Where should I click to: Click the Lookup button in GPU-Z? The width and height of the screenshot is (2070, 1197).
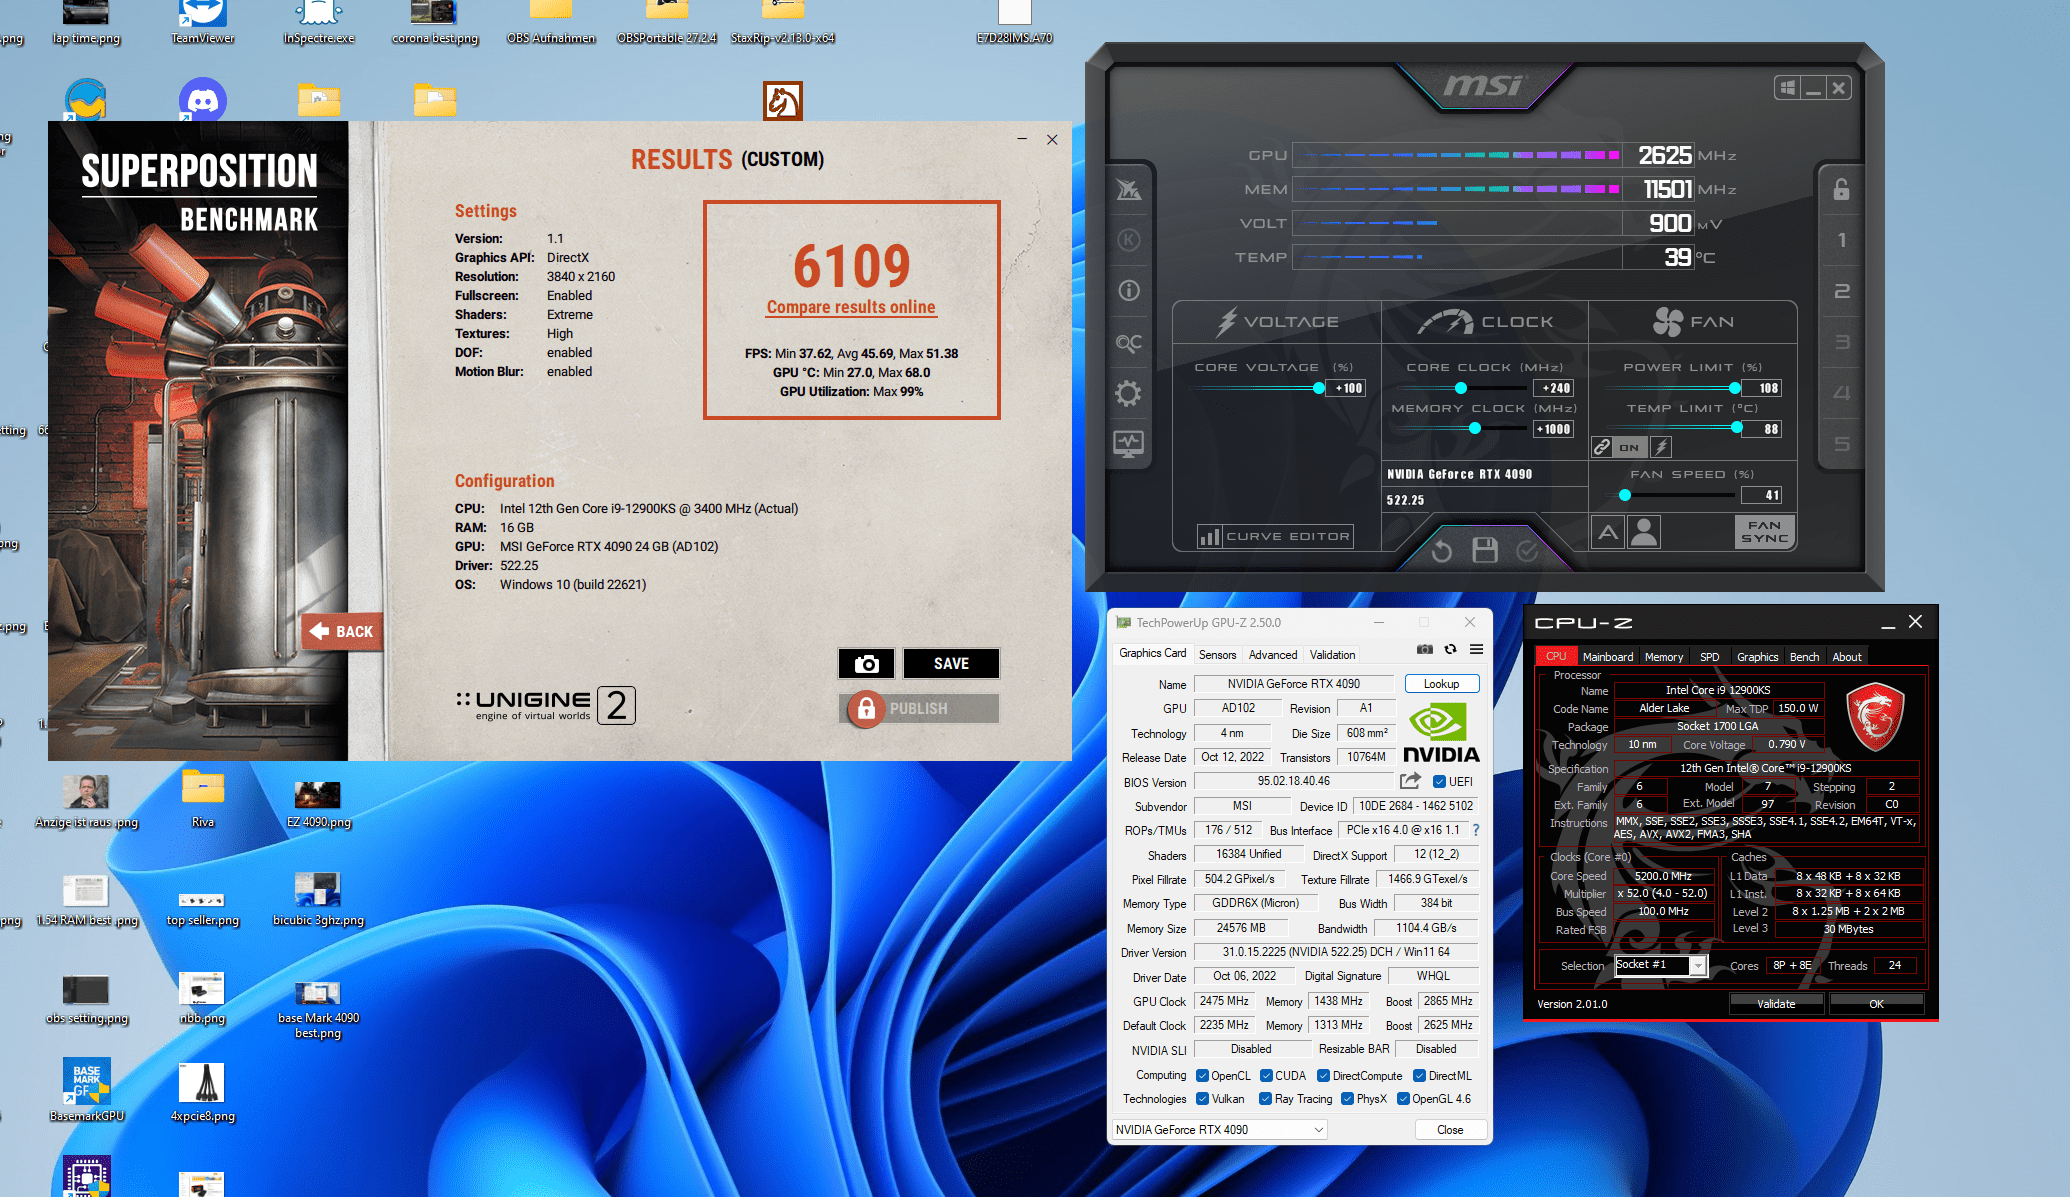click(x=1441, y=684)
